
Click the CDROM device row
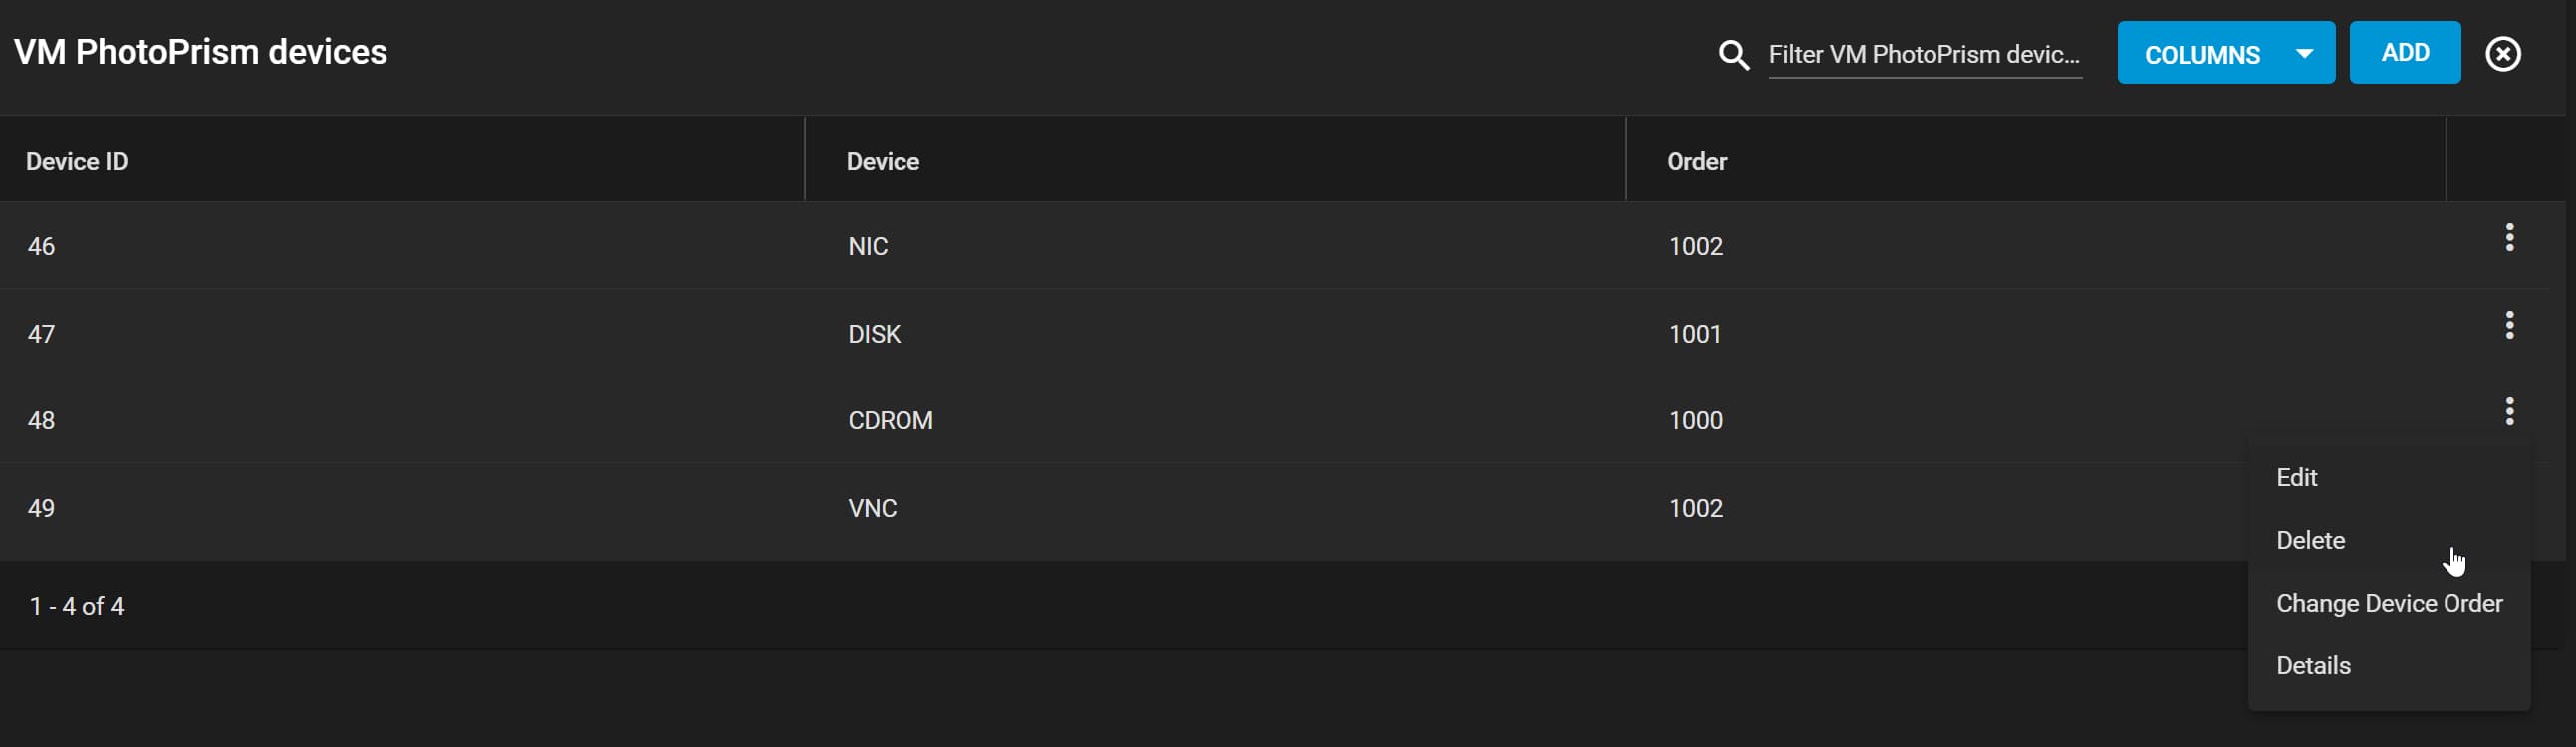pyautogui.click(x=1282, y=420)
